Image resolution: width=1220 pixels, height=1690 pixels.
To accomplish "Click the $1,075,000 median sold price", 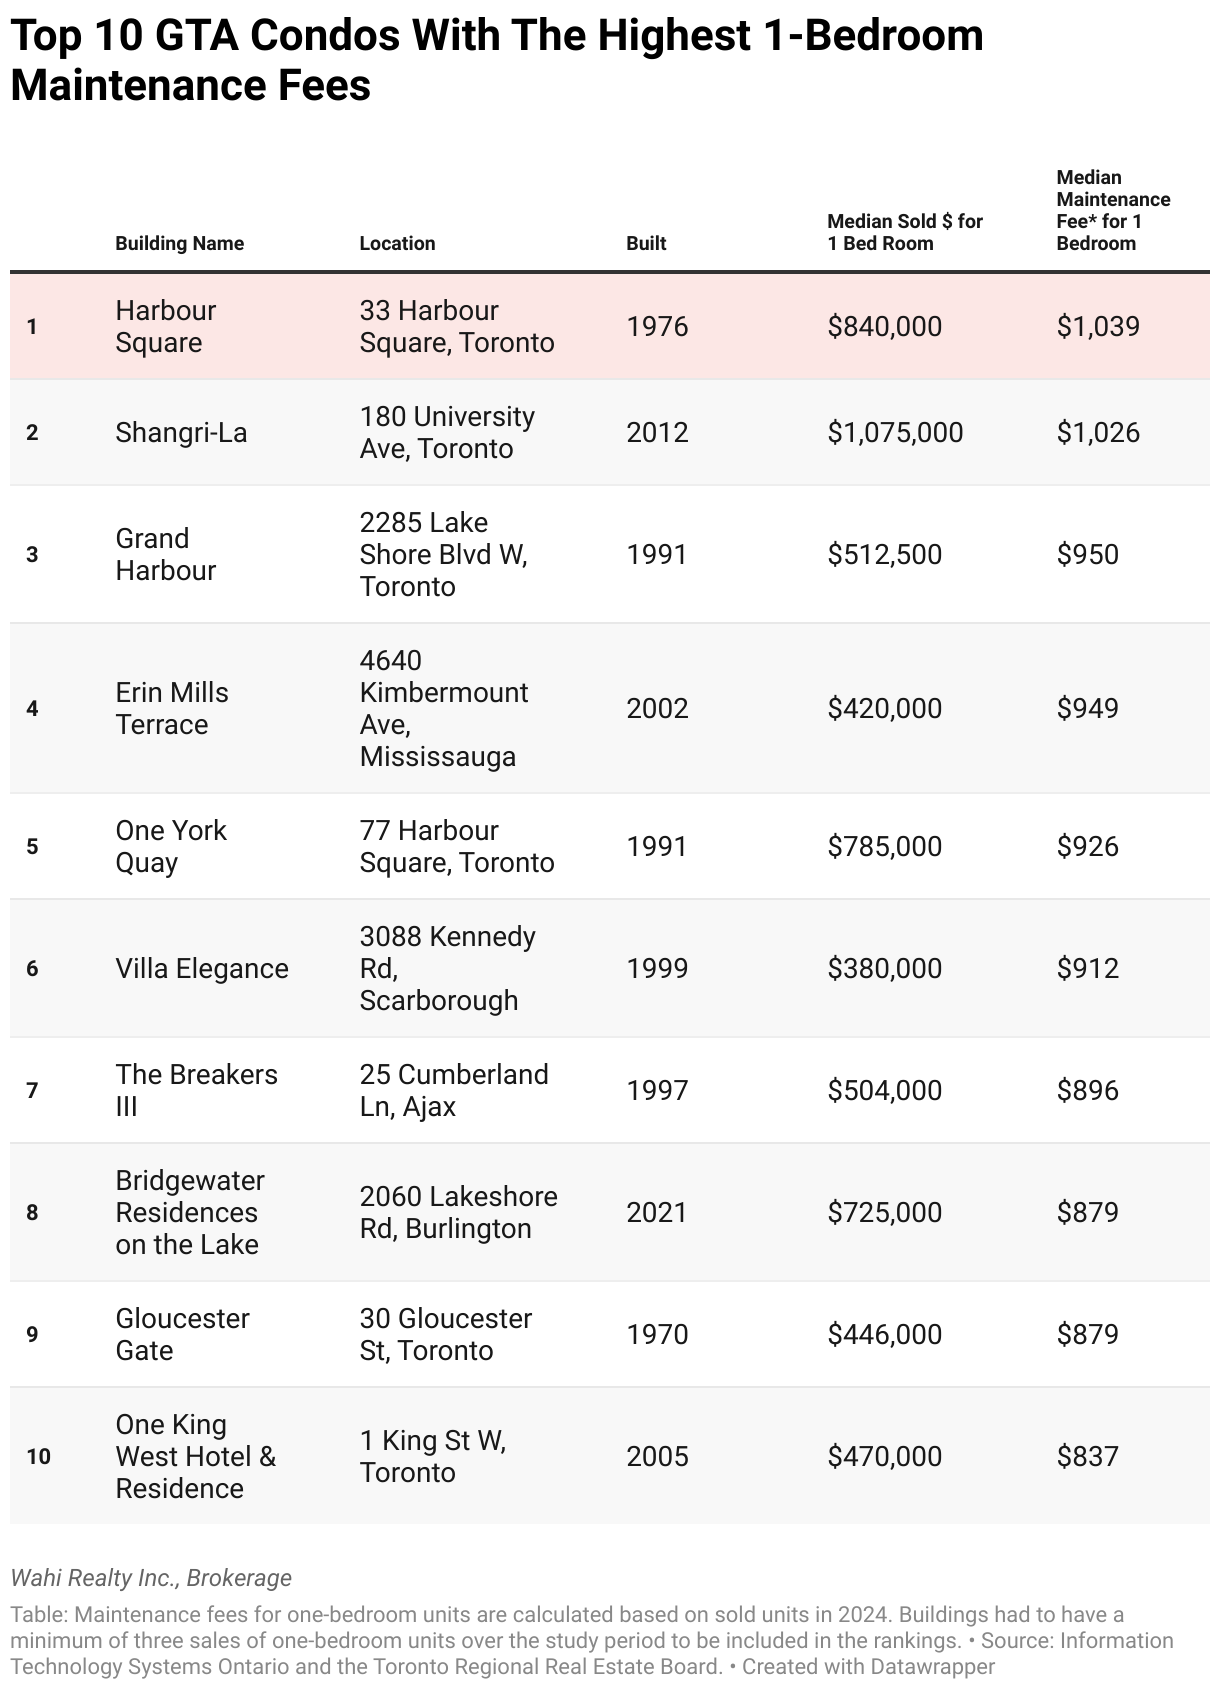I will pyautogui.click(x=895, y=432).
